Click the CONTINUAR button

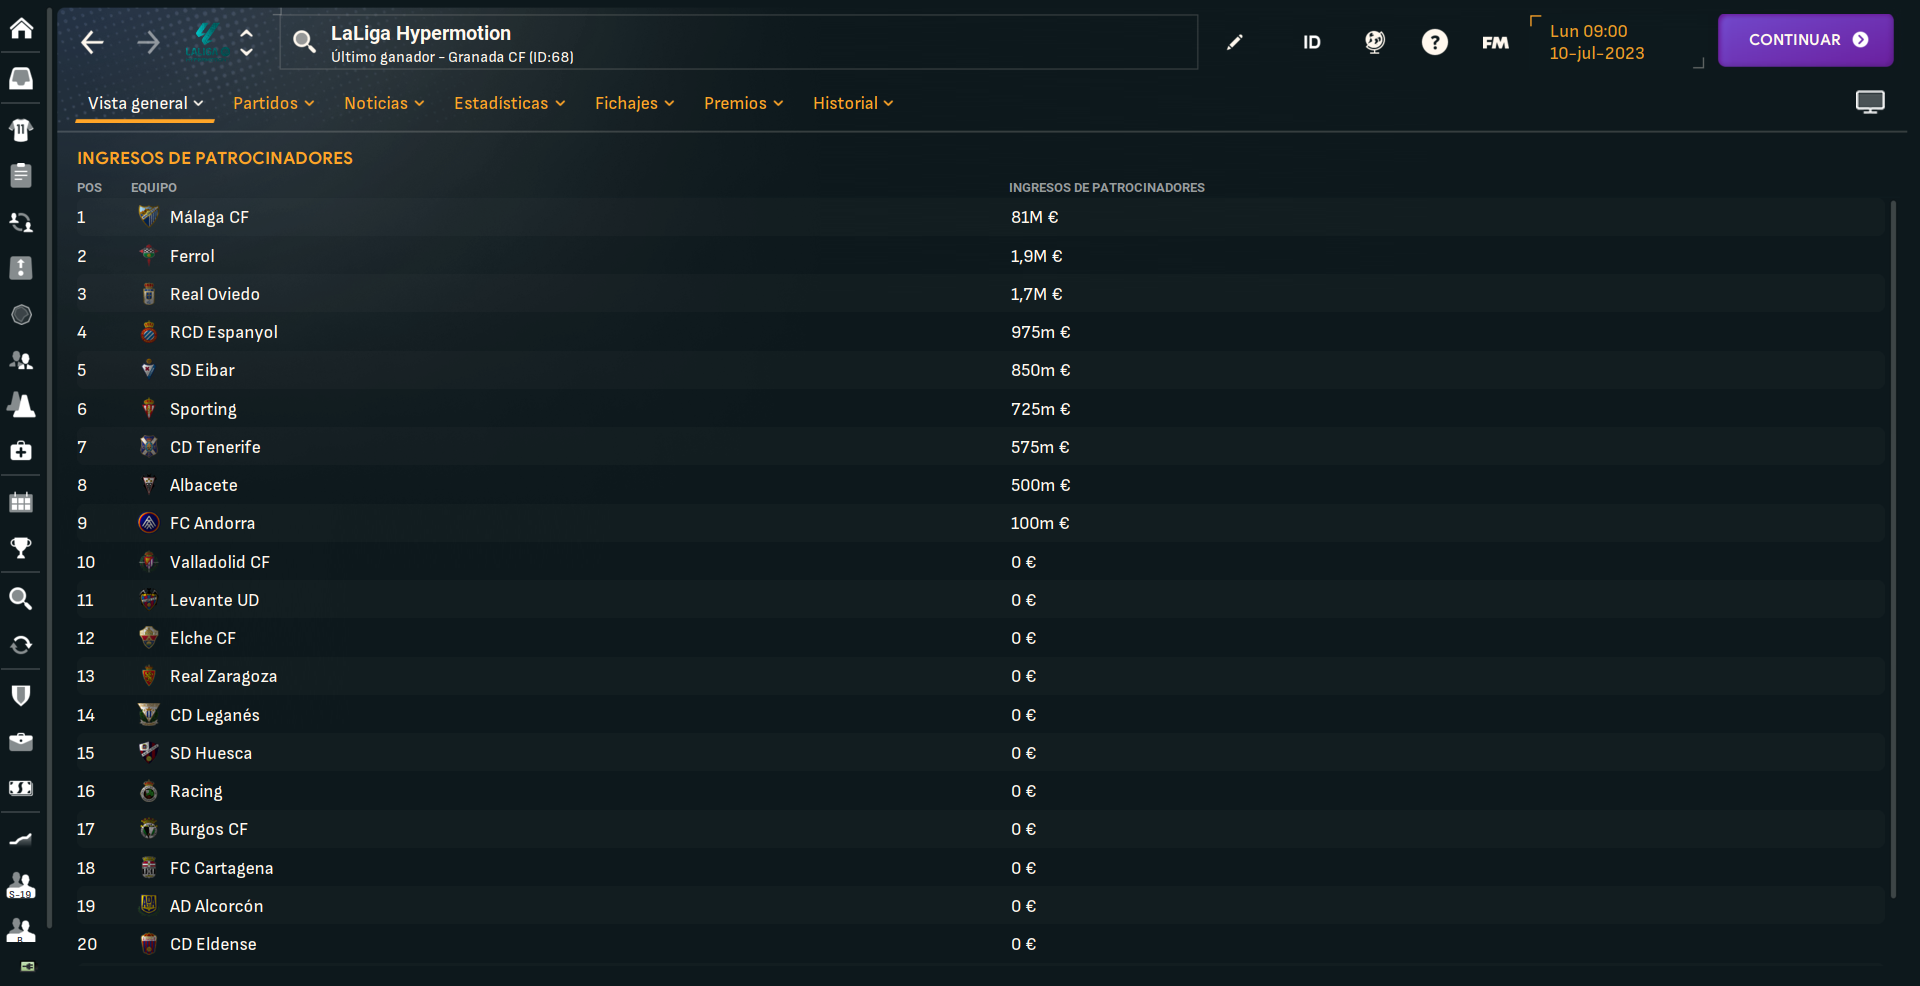click(x=1805, y=40)
